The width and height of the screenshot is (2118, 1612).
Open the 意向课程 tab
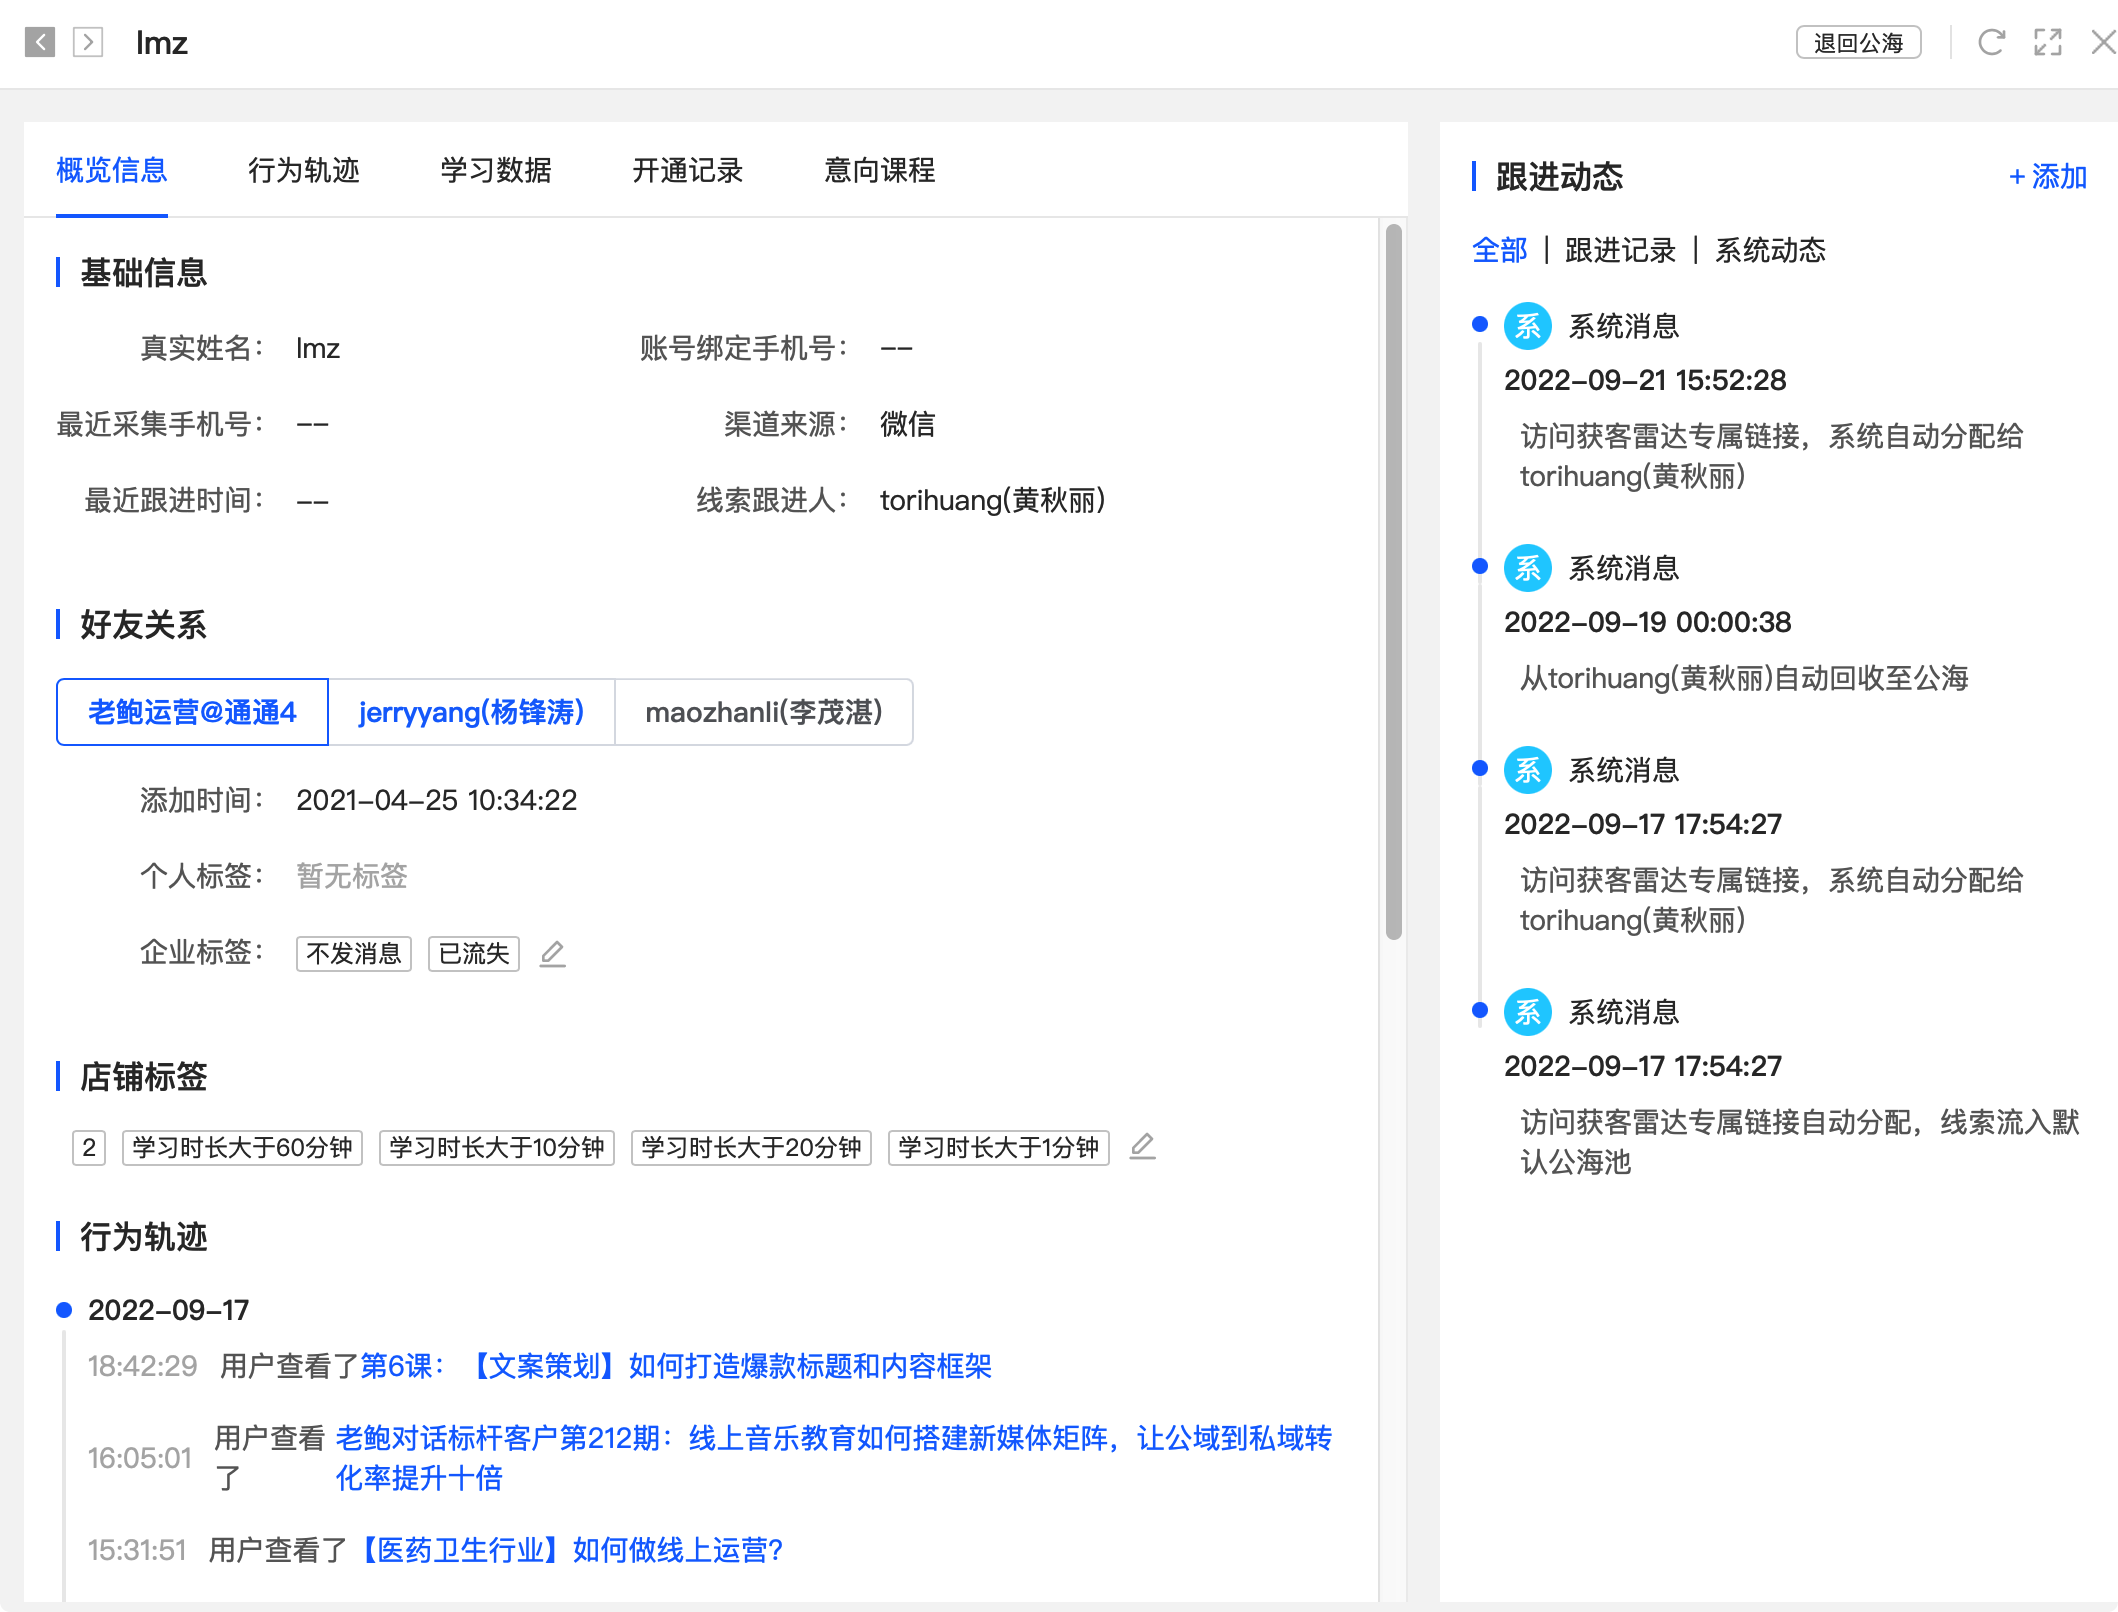coord(880,170)
